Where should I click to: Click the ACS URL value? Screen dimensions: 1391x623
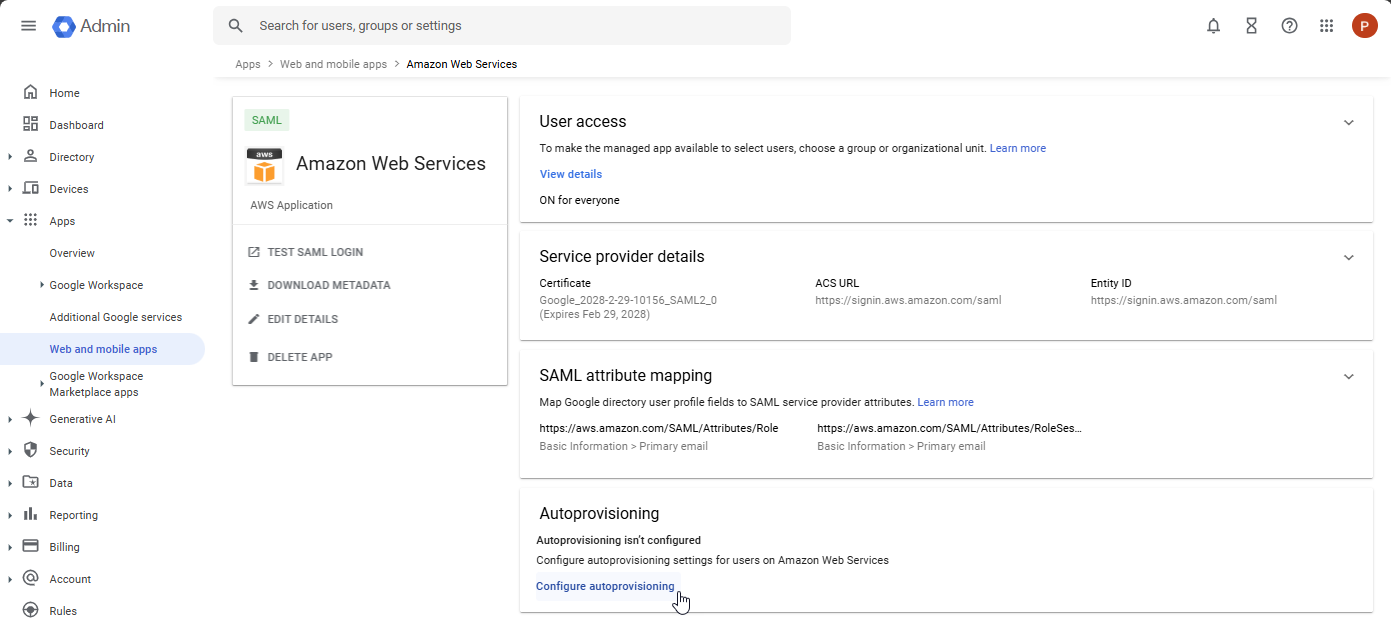[908, 300]
